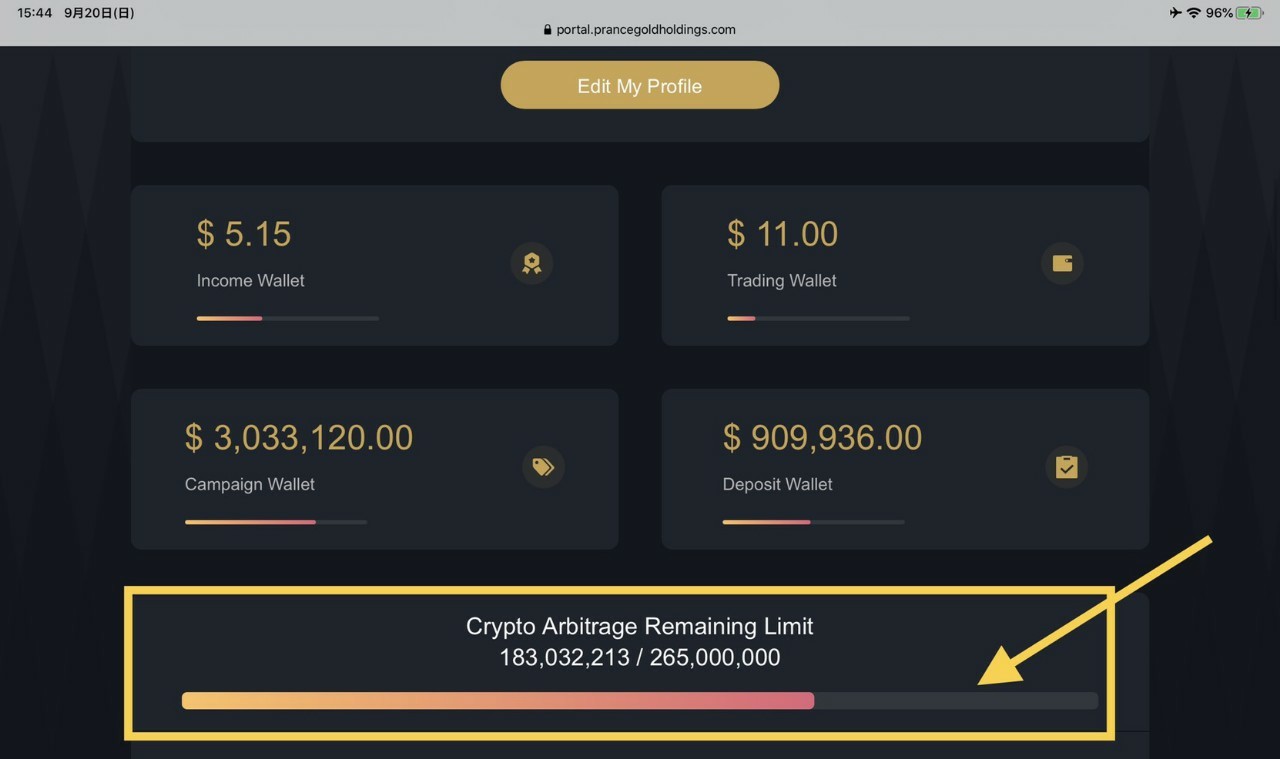Click the Income Wallet progress bar
Viewport: 1280px width, 759px height.
coord(288,318)
